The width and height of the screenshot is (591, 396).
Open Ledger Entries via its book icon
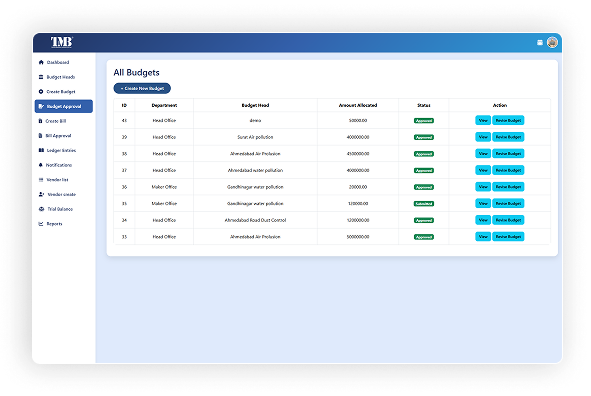(x=41, y=150)
